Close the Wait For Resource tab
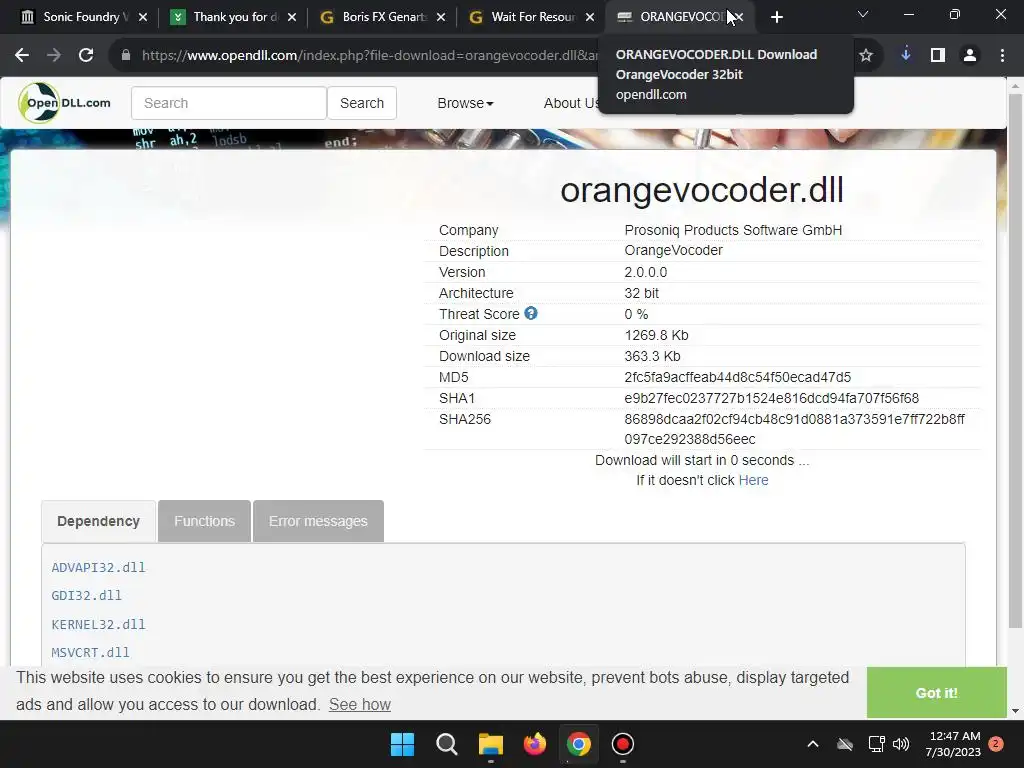Screen dimensions: 1024x768 click(590, 17)
